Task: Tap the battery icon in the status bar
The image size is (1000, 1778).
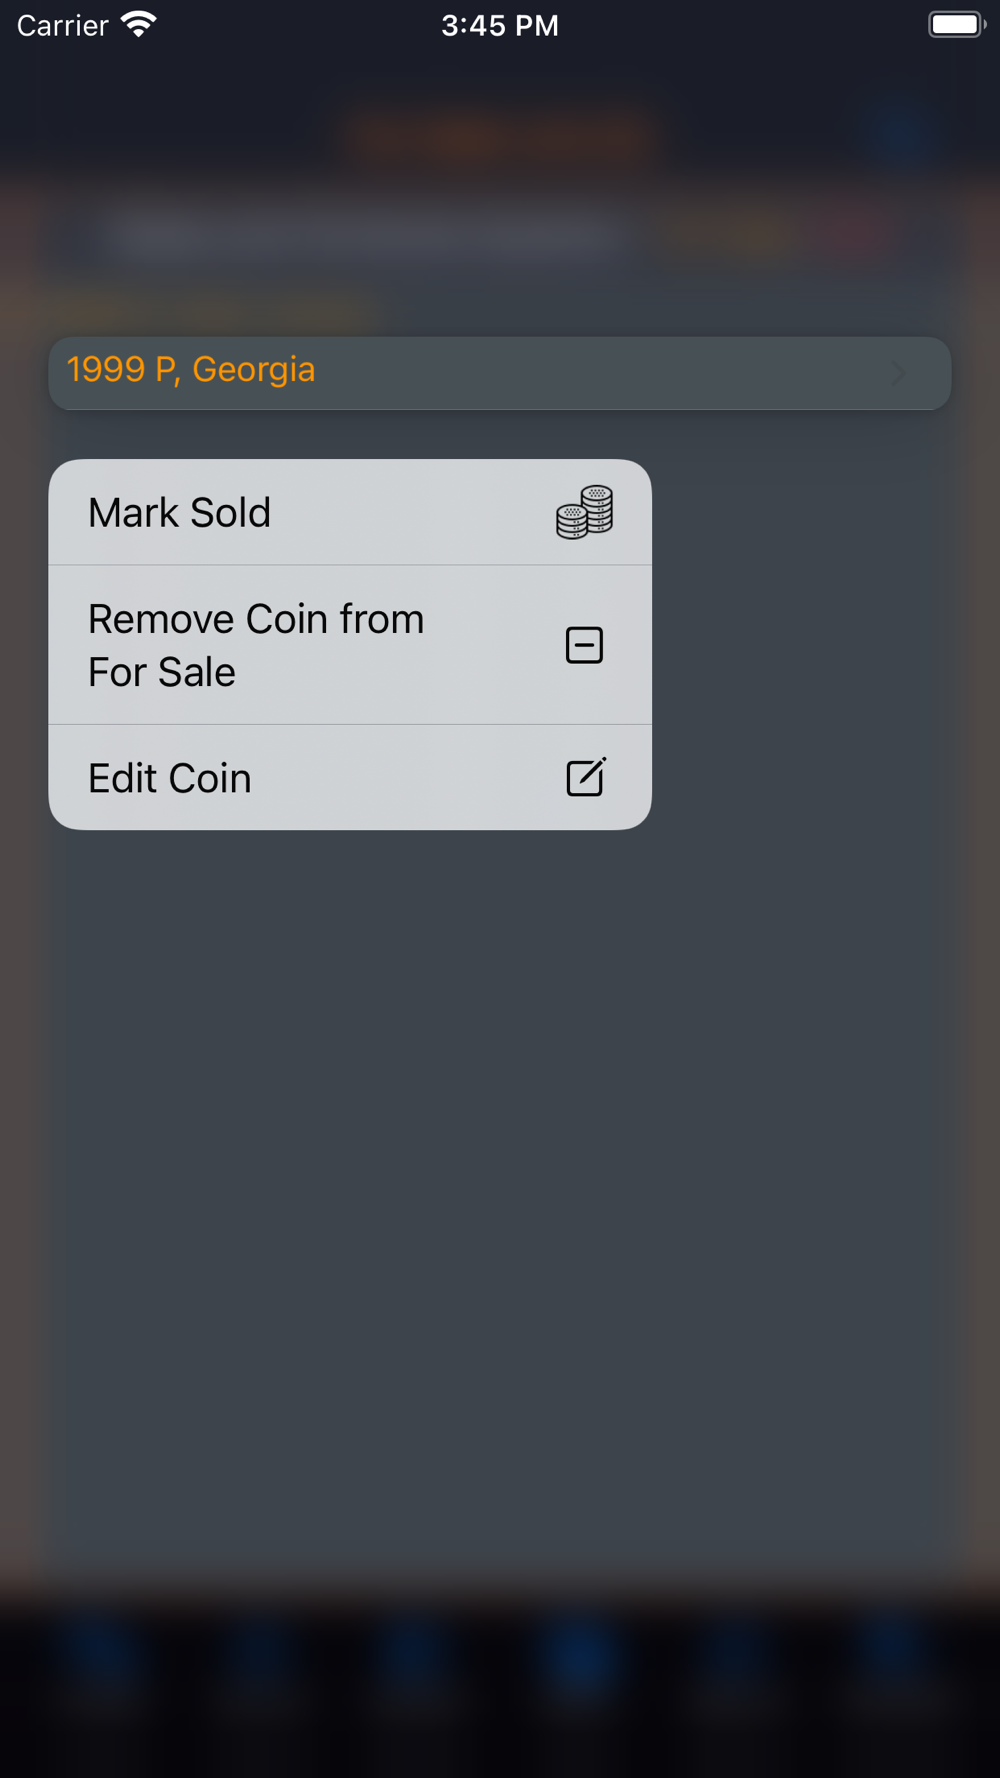Action: coord(957,24)
